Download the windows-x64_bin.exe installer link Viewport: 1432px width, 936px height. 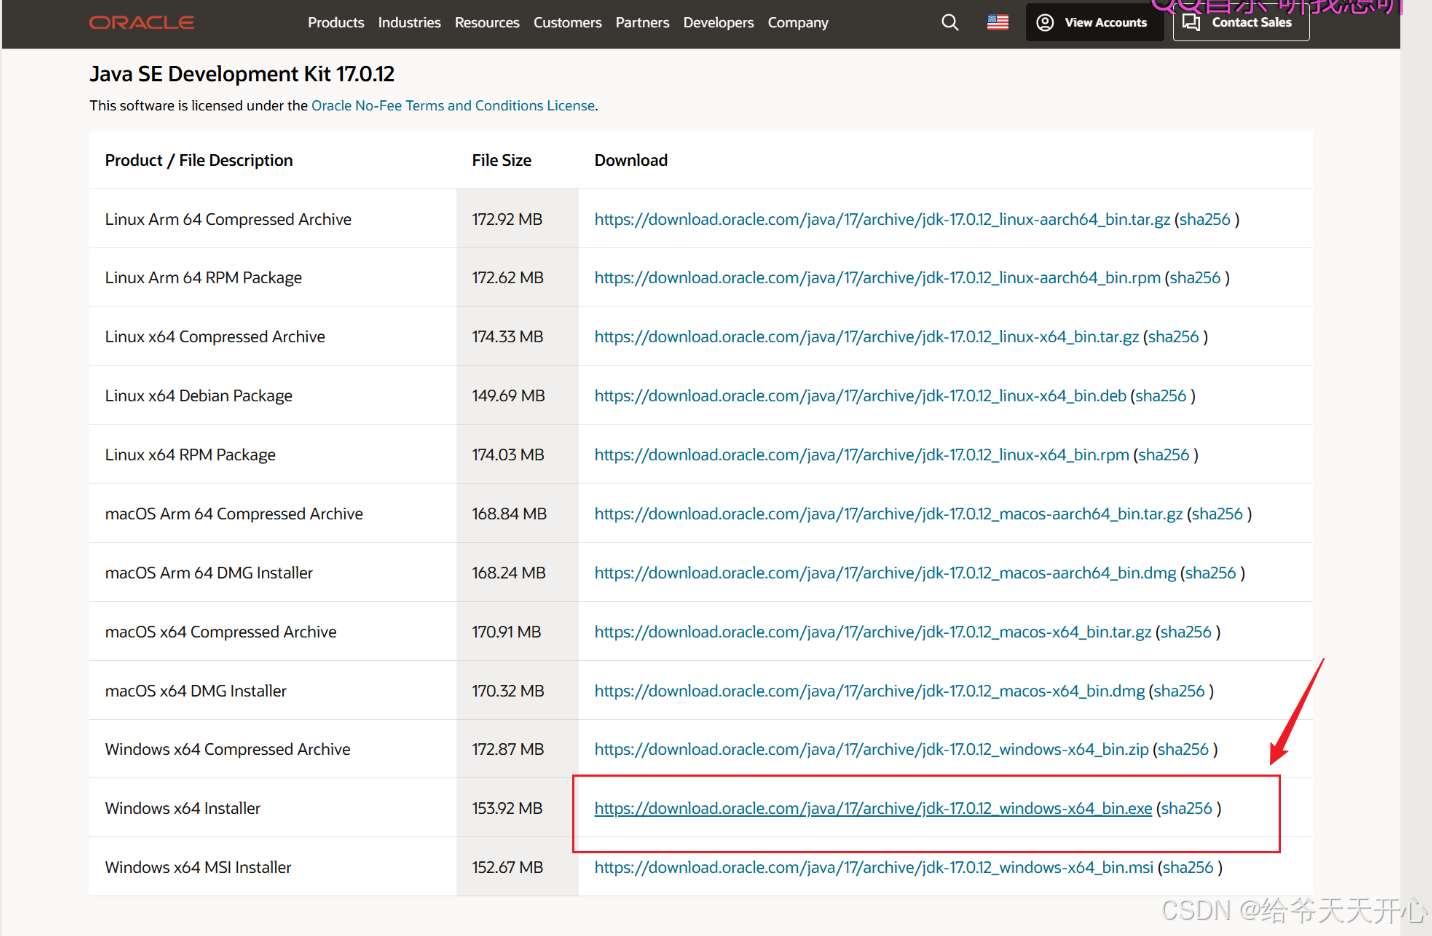point(873,808)
